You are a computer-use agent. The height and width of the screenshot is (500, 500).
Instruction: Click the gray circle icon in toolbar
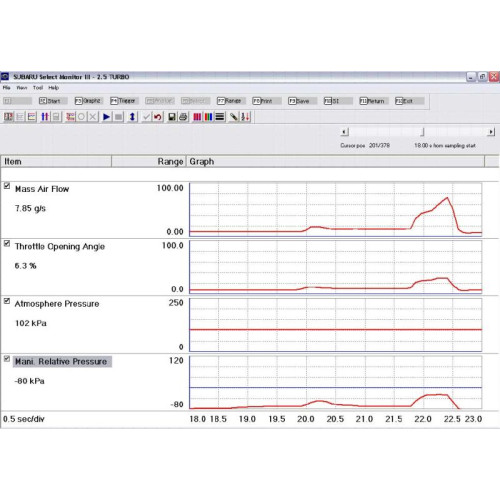tap(81, 117)
